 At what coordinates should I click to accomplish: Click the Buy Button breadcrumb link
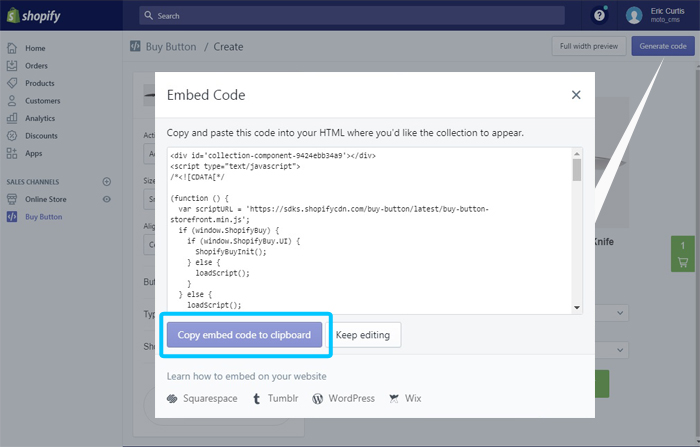pos(171,47)
